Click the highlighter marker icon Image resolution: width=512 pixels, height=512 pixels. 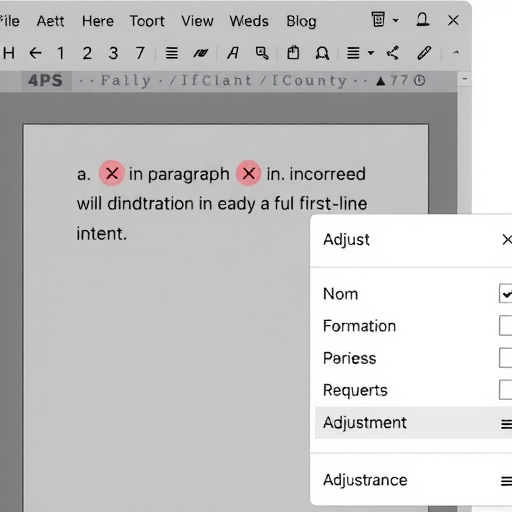(x=201, y=53)
